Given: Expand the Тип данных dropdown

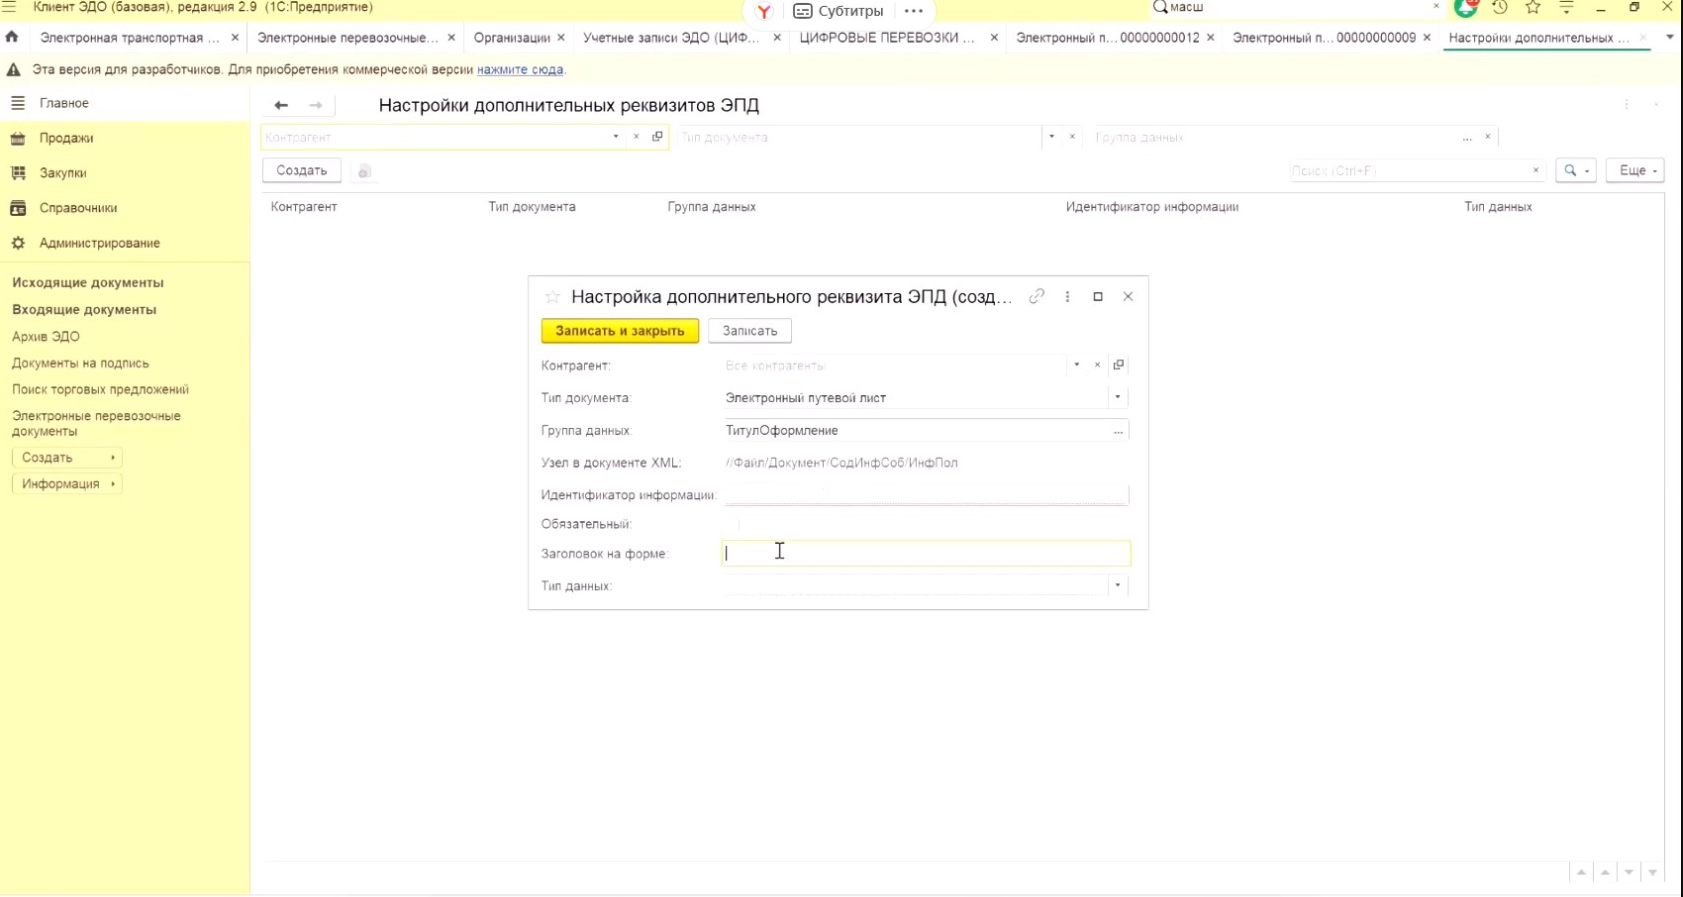Looking at the screenshot, I should (1117, 586).
